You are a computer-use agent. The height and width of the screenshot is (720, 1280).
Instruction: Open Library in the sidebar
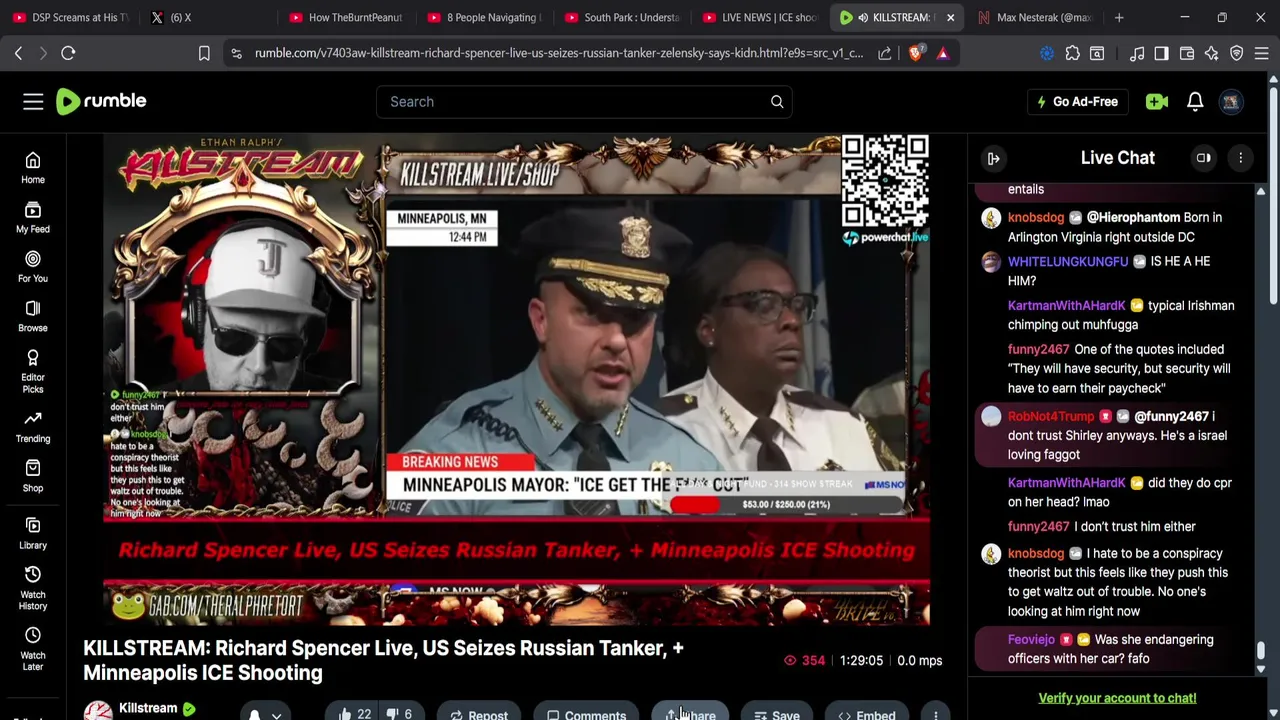click(33, 534)
